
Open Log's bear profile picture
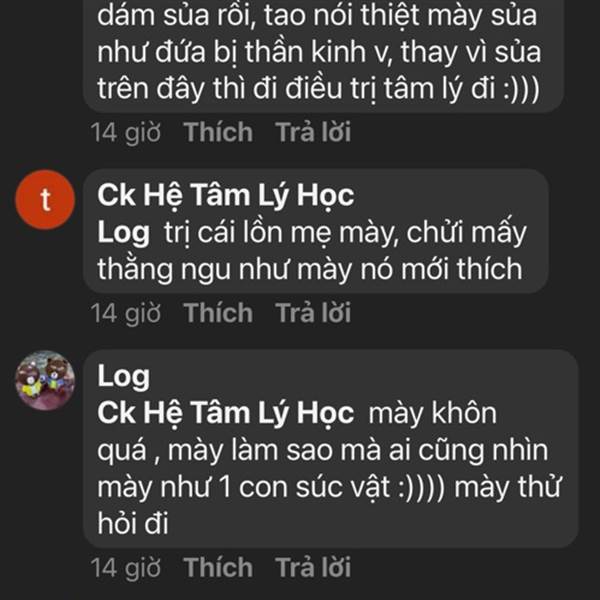(x=45, y=380)
